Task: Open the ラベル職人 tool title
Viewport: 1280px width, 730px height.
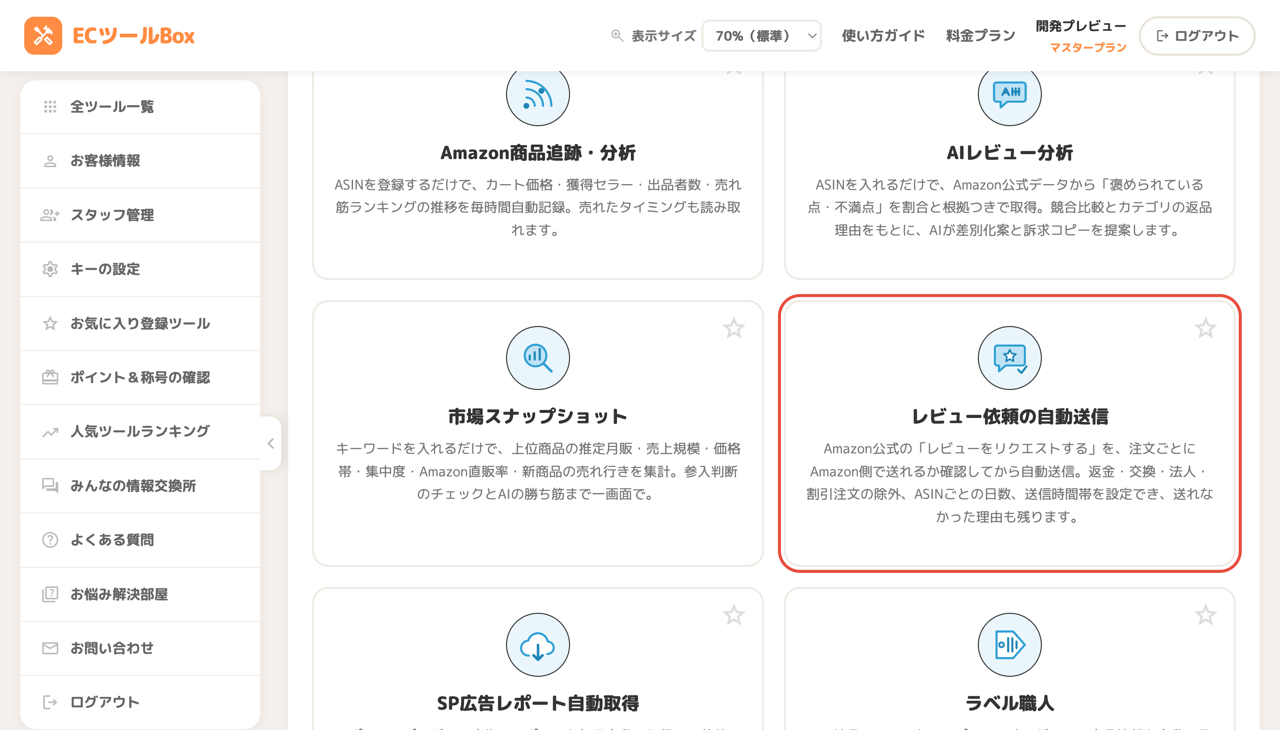Action: coord(1010,703)
